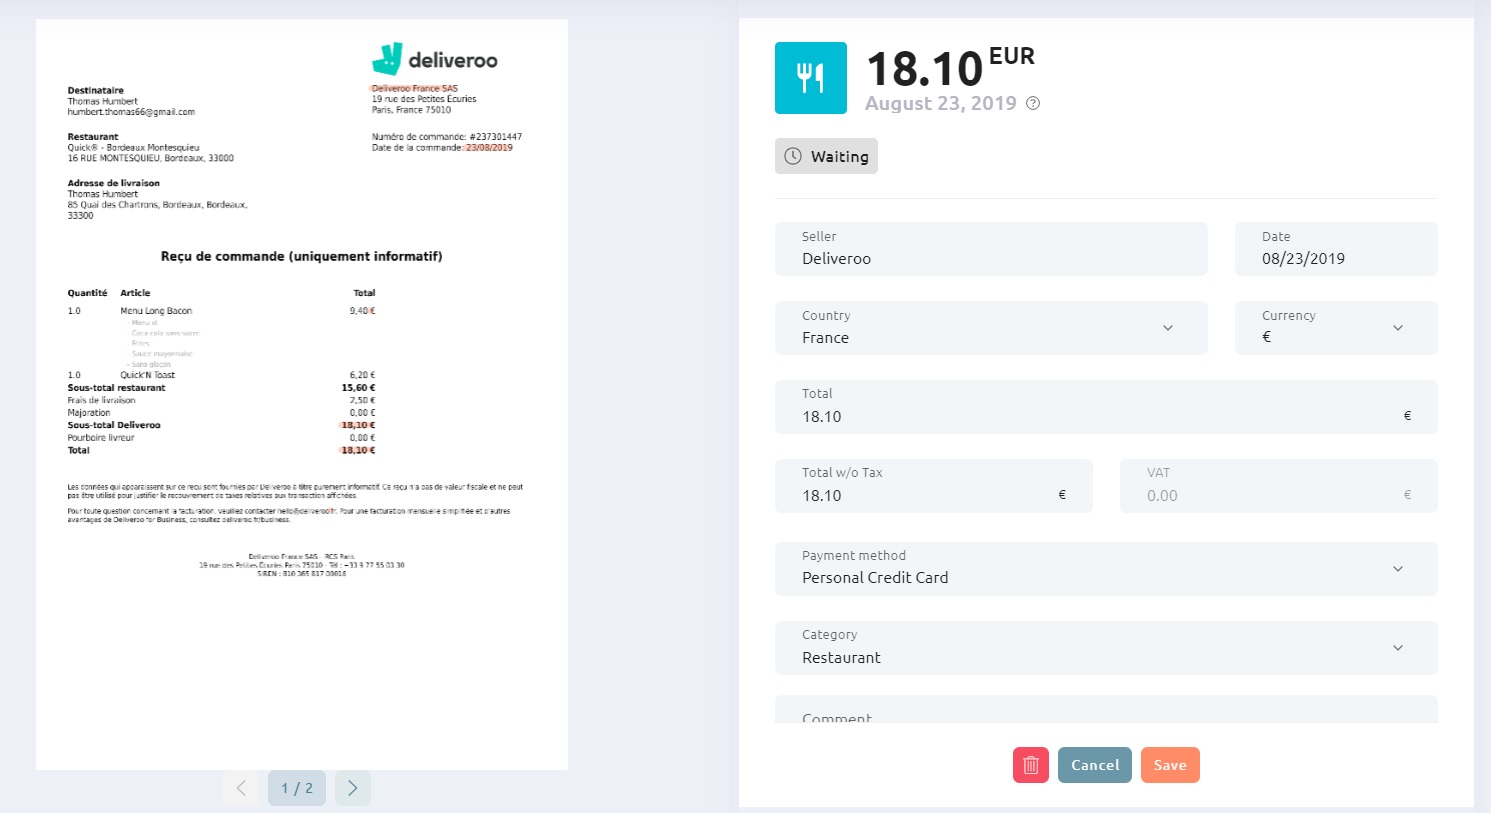Click 'Menu Long Bacon' item on receipt

point(156,311)
